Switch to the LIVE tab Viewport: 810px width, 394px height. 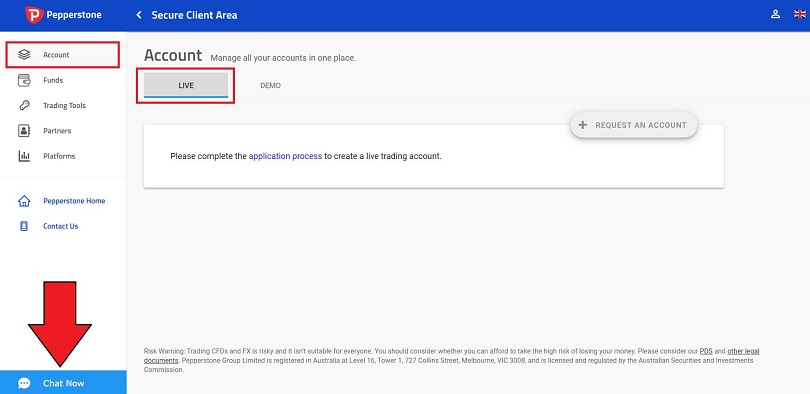pos(186,85)
